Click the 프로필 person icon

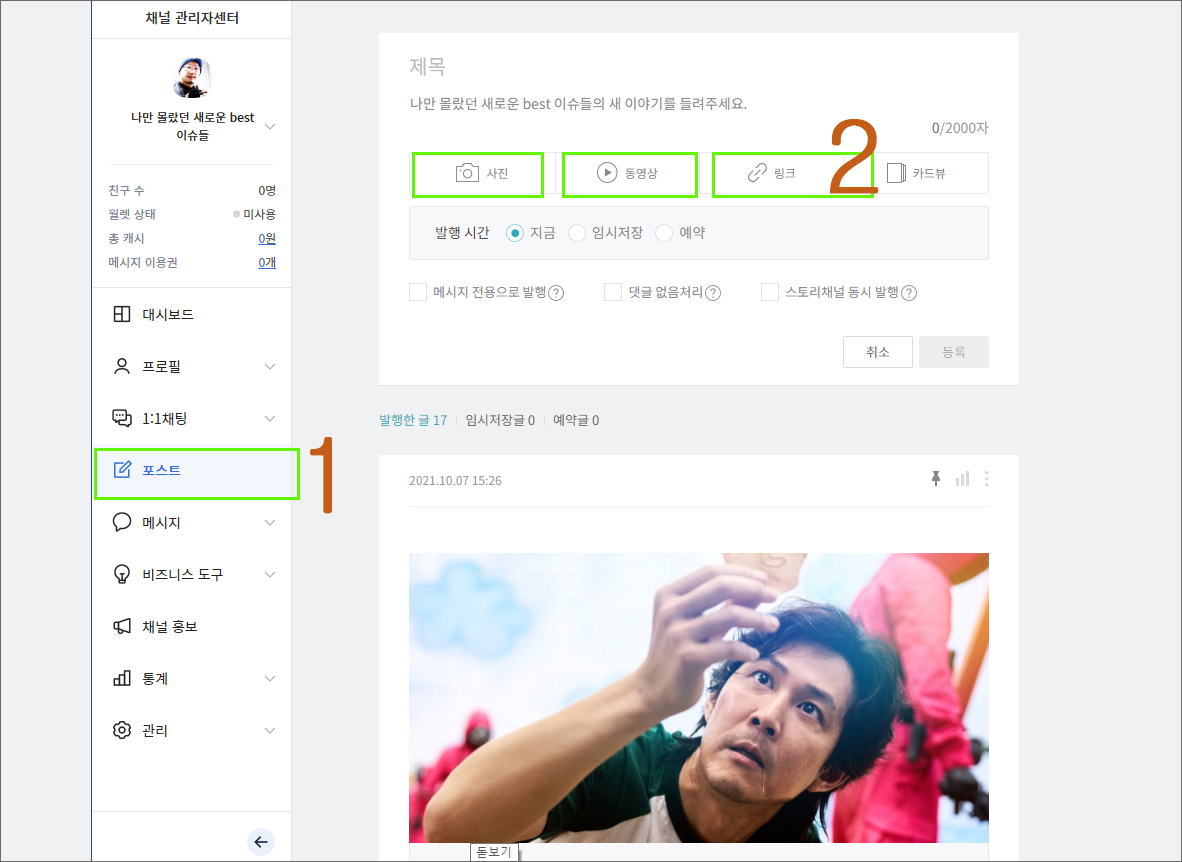121,367
